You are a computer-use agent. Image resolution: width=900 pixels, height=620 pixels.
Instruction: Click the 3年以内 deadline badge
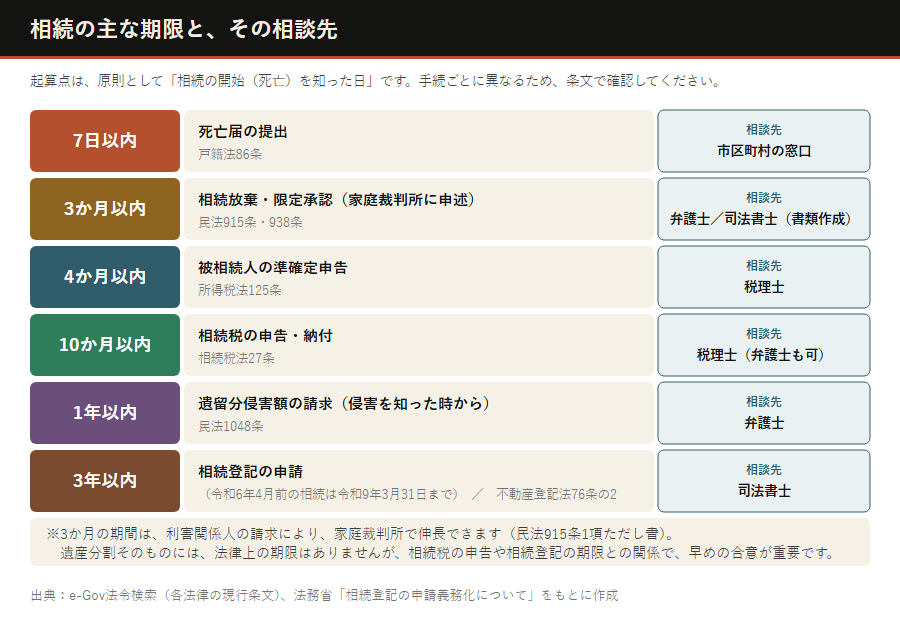click(x=105, y=481)
